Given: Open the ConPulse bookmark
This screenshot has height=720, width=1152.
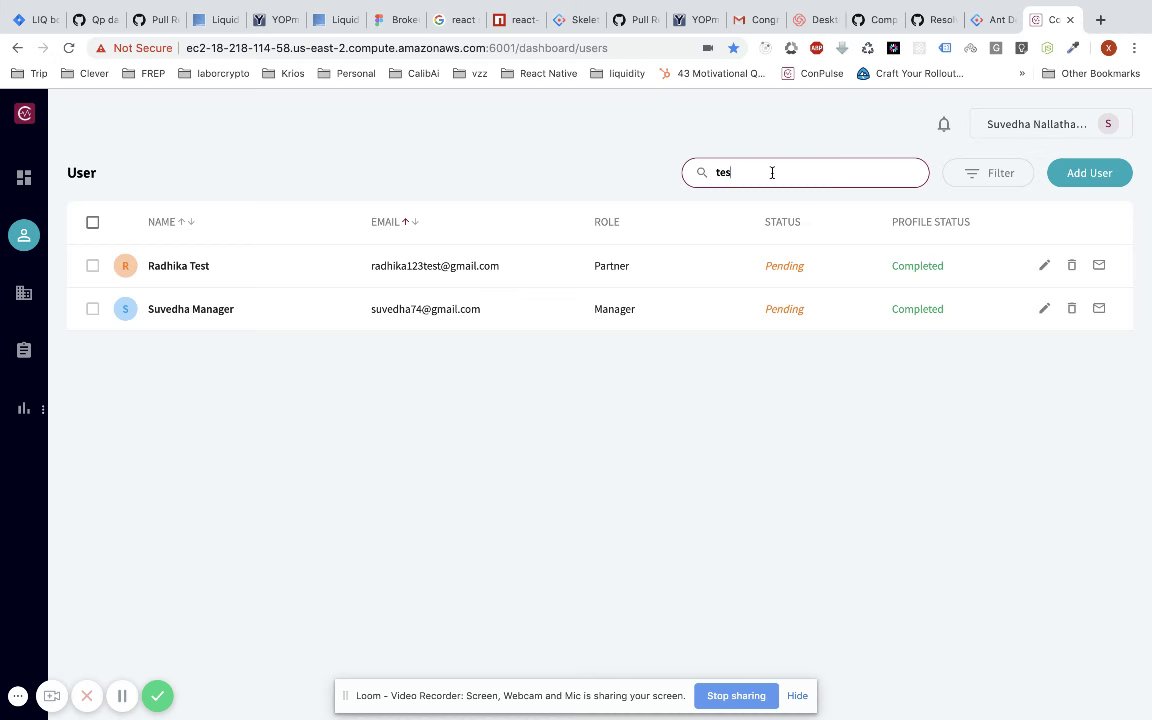Looking at the screenshot, I should (x=813, y=73).
